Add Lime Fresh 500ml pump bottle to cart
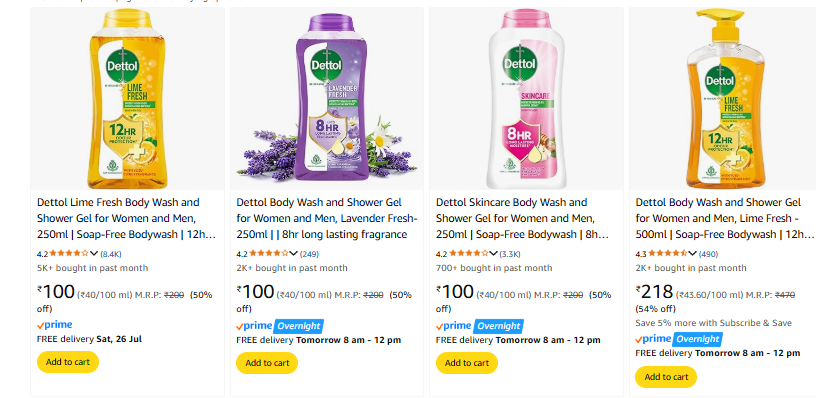Viewport: 816px width, 398px height. coord(666,377)
